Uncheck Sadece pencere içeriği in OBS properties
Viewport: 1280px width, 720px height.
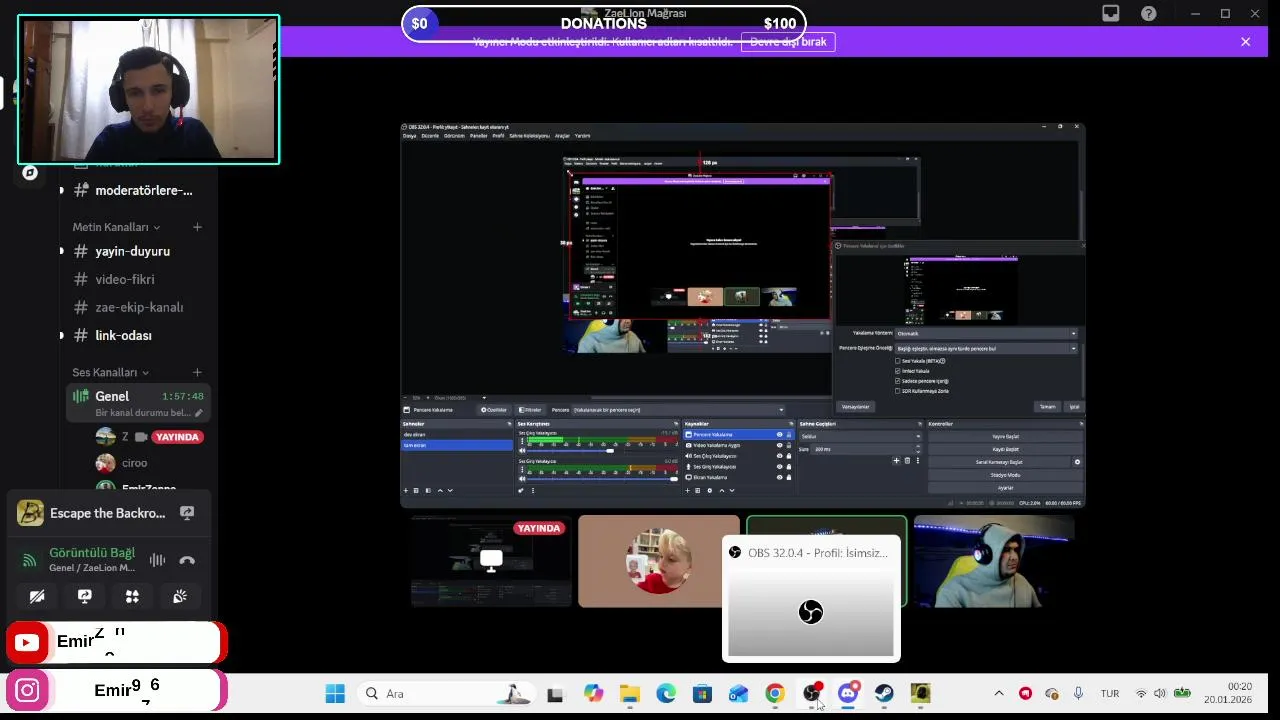click(x=898, y=381)
